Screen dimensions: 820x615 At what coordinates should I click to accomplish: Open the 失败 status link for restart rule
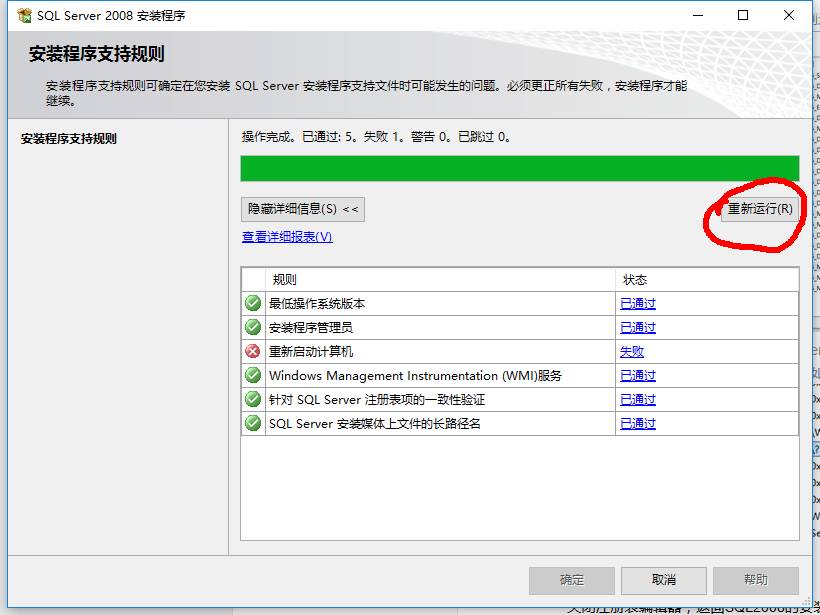[632, 352]
